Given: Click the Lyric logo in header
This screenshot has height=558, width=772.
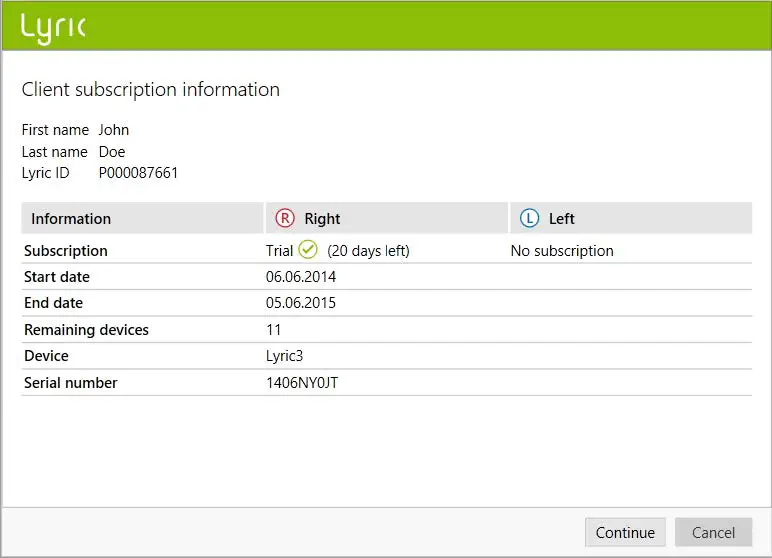Looking at the screenshot, I should pyautogui.click(x=53, y=28).
